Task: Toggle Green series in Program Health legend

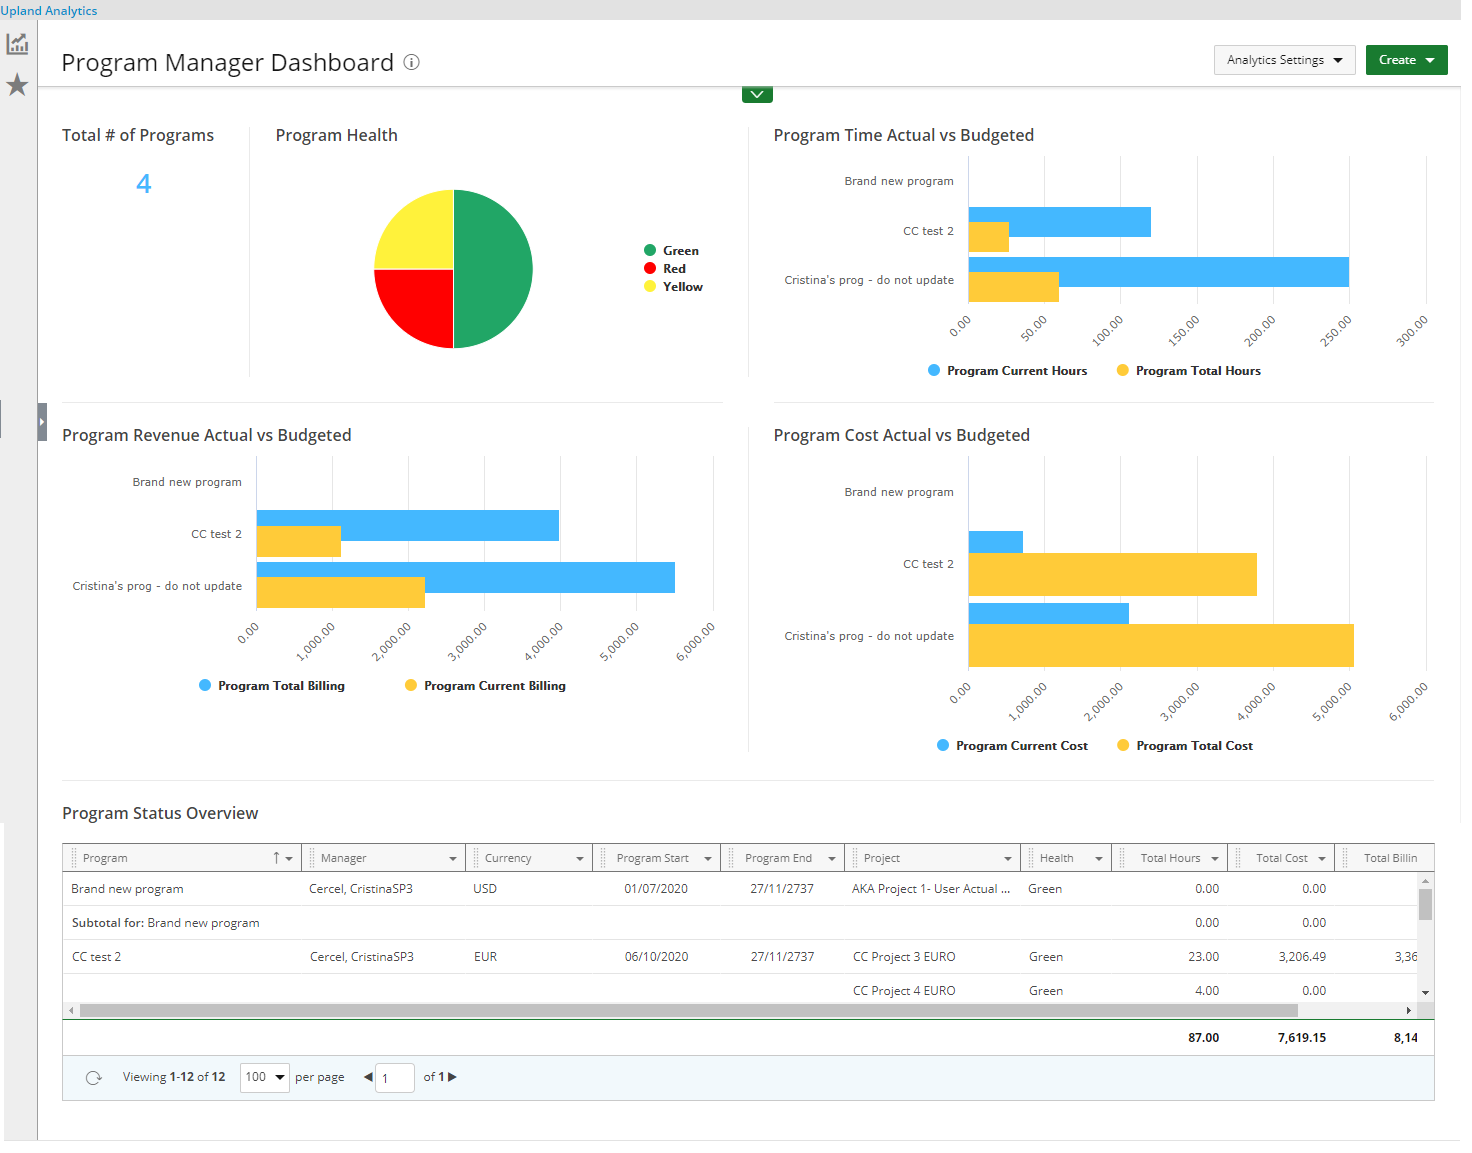Action: (671, 251)
